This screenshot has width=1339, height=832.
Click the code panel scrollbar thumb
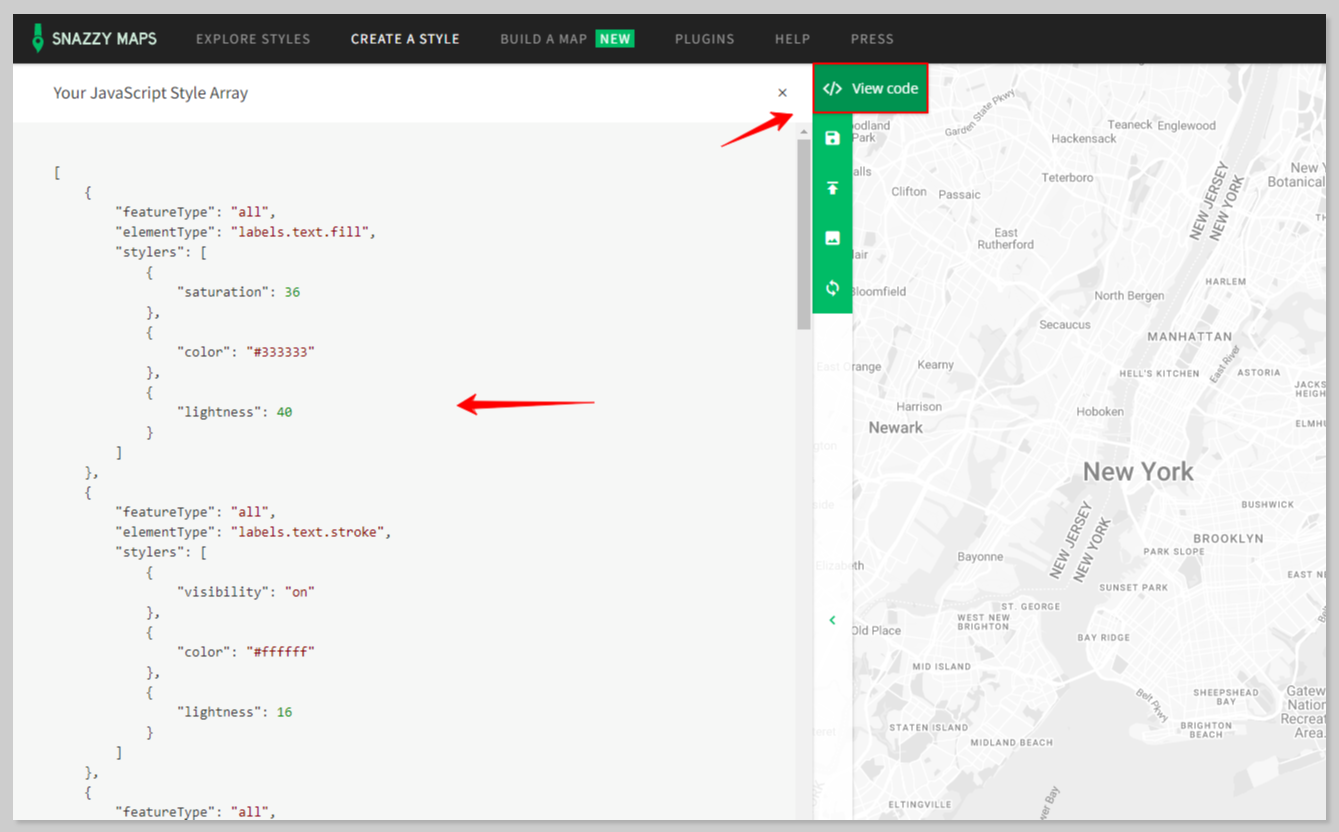click(x=803, y=235)
